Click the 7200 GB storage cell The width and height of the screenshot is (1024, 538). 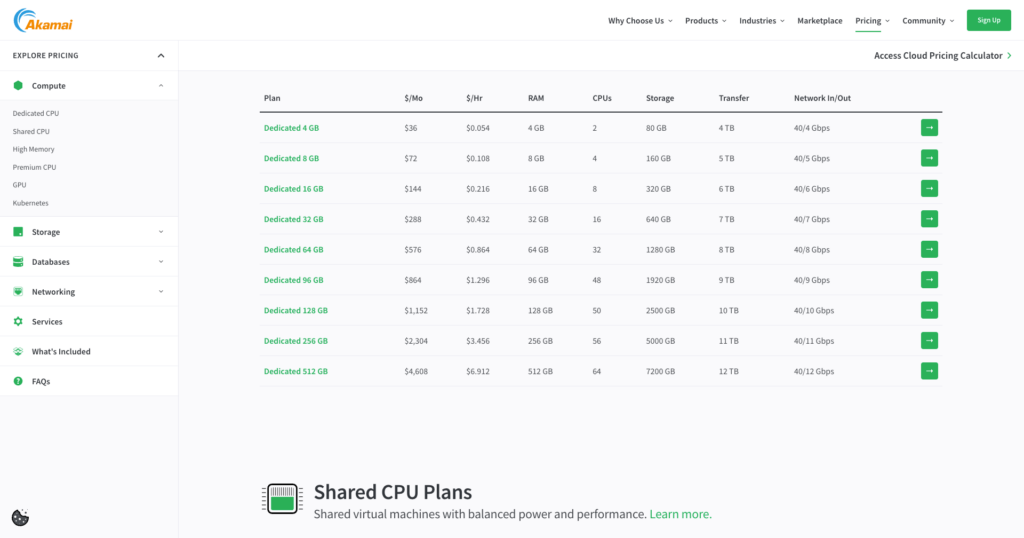[x=660, y=371]
